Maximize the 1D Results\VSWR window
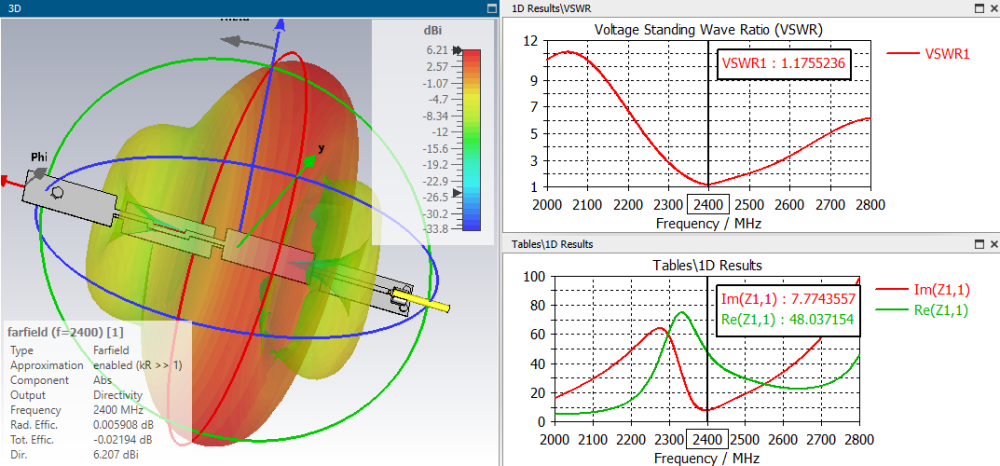This screenshot has height=466, width=1000. (980, 8)
